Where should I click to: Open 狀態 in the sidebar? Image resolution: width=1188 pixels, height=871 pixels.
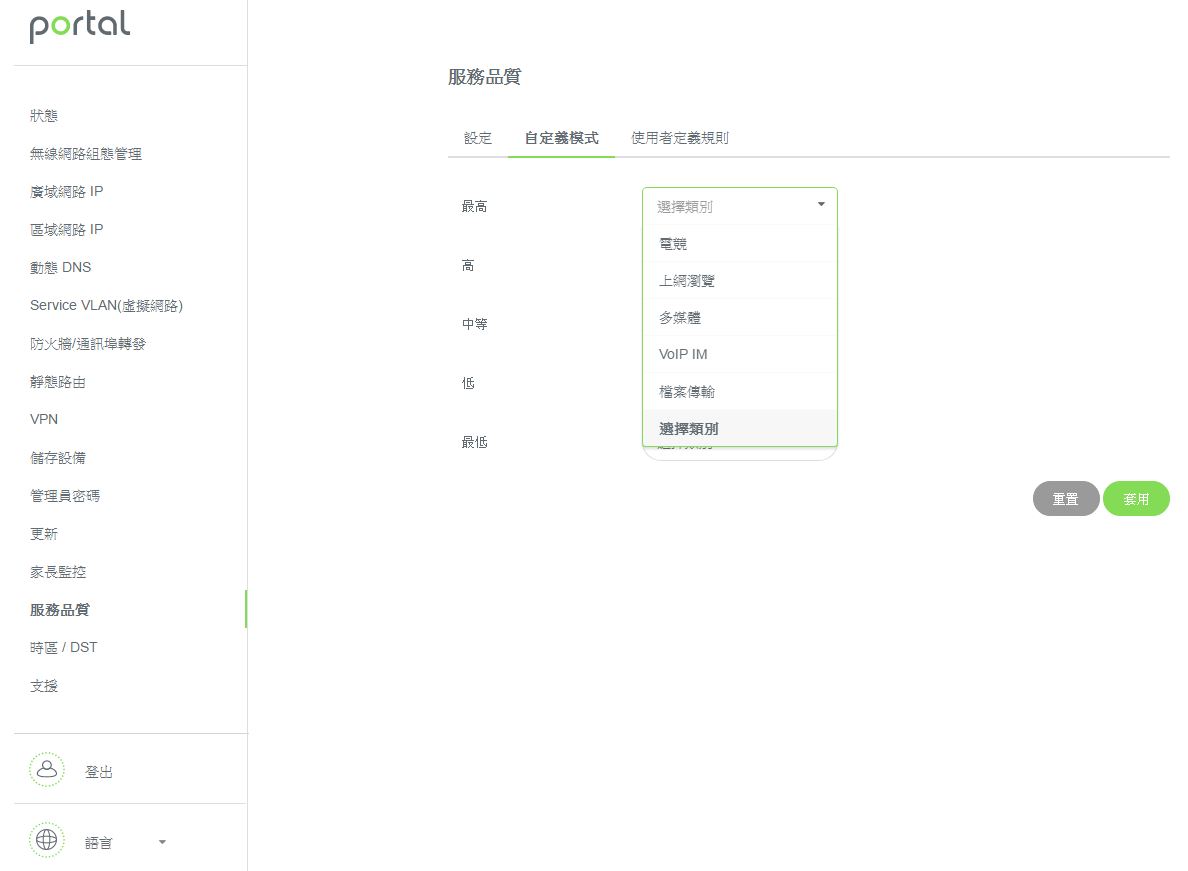(x=44, y=116)
